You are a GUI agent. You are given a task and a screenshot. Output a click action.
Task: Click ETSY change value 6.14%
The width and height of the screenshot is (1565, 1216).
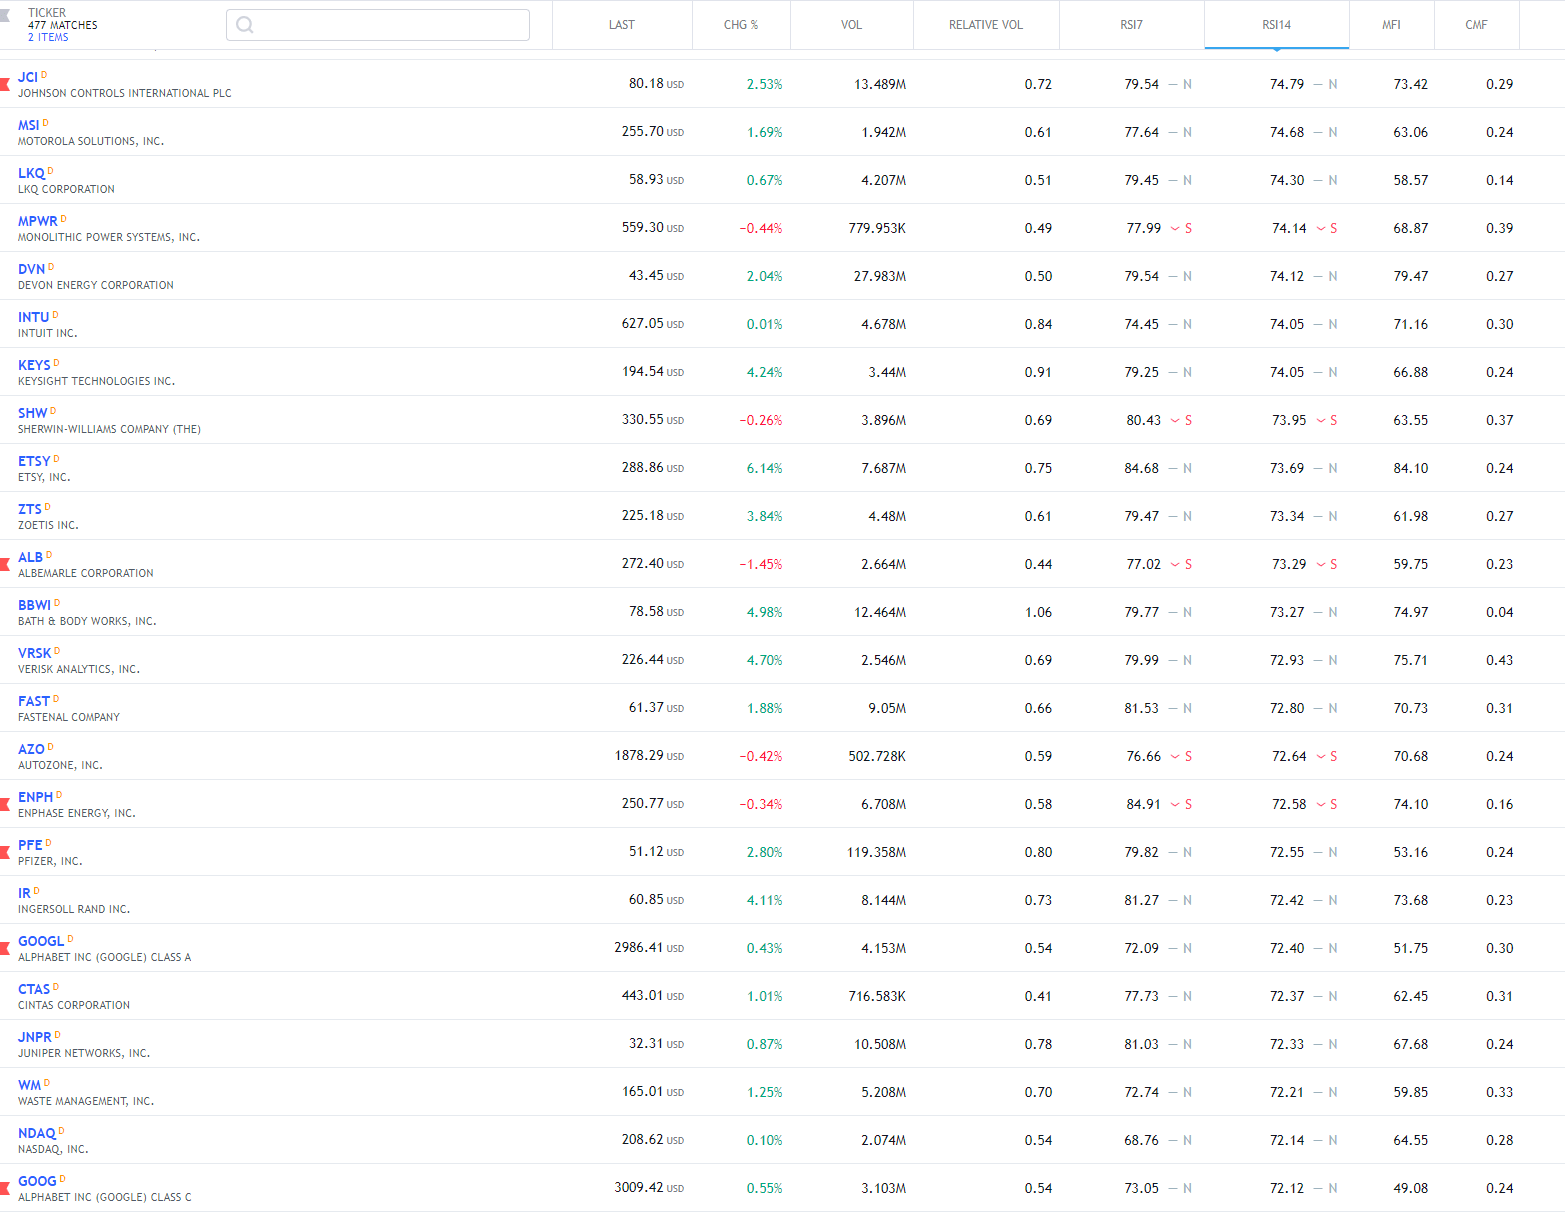764,468
